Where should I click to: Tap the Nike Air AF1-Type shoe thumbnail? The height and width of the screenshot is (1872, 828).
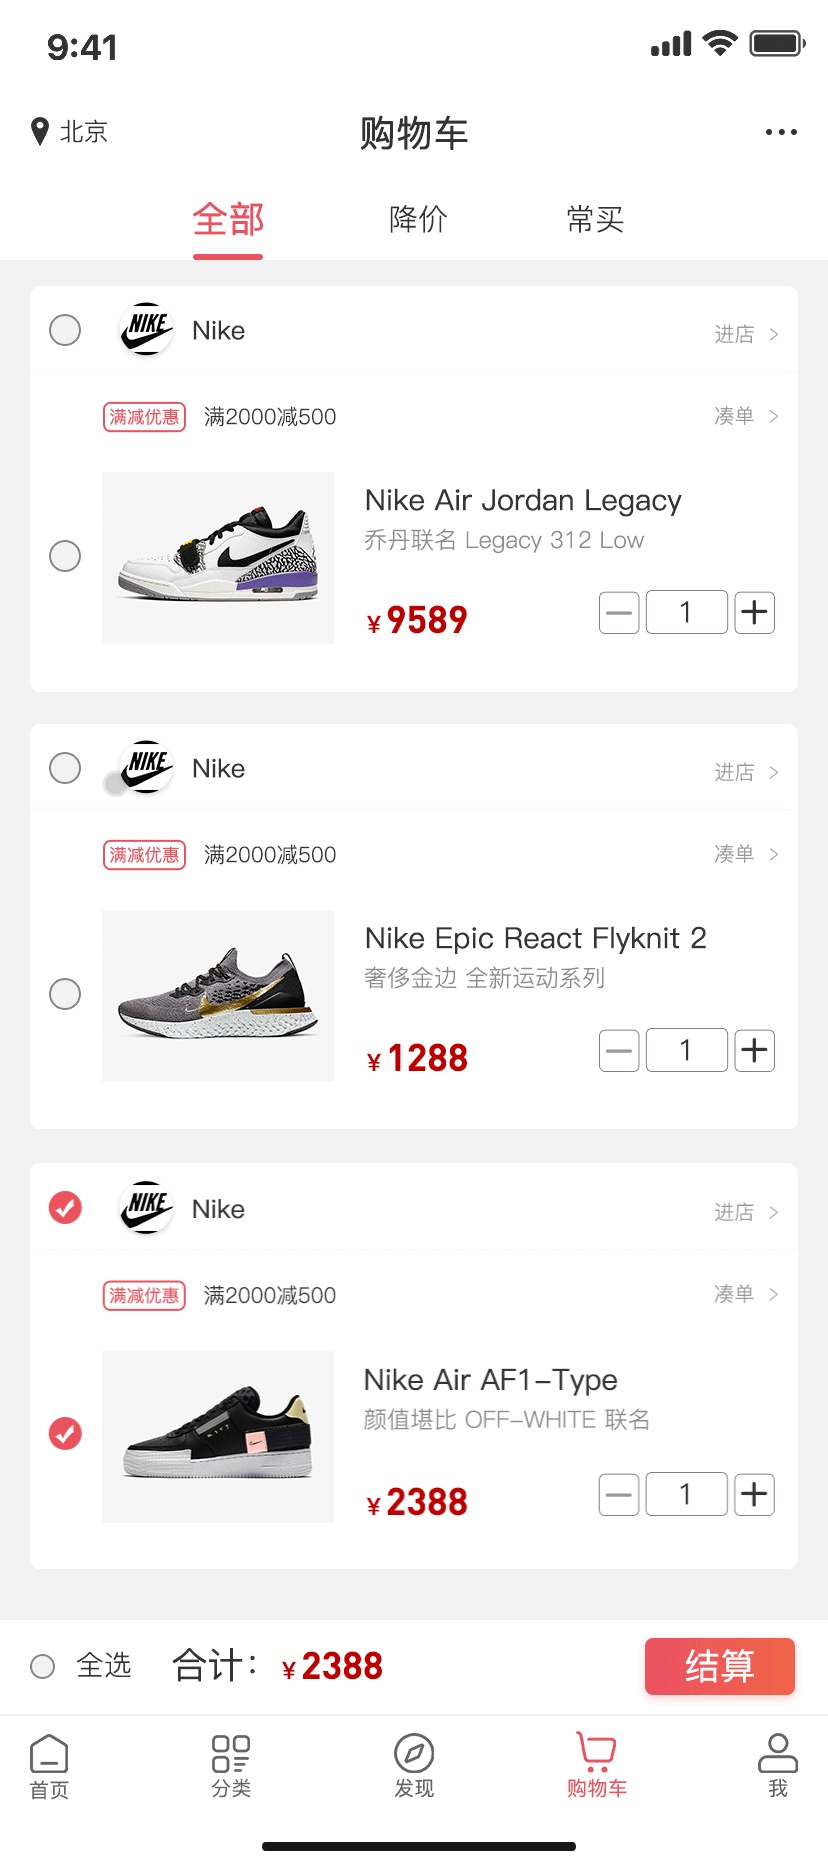(218, 1436)
